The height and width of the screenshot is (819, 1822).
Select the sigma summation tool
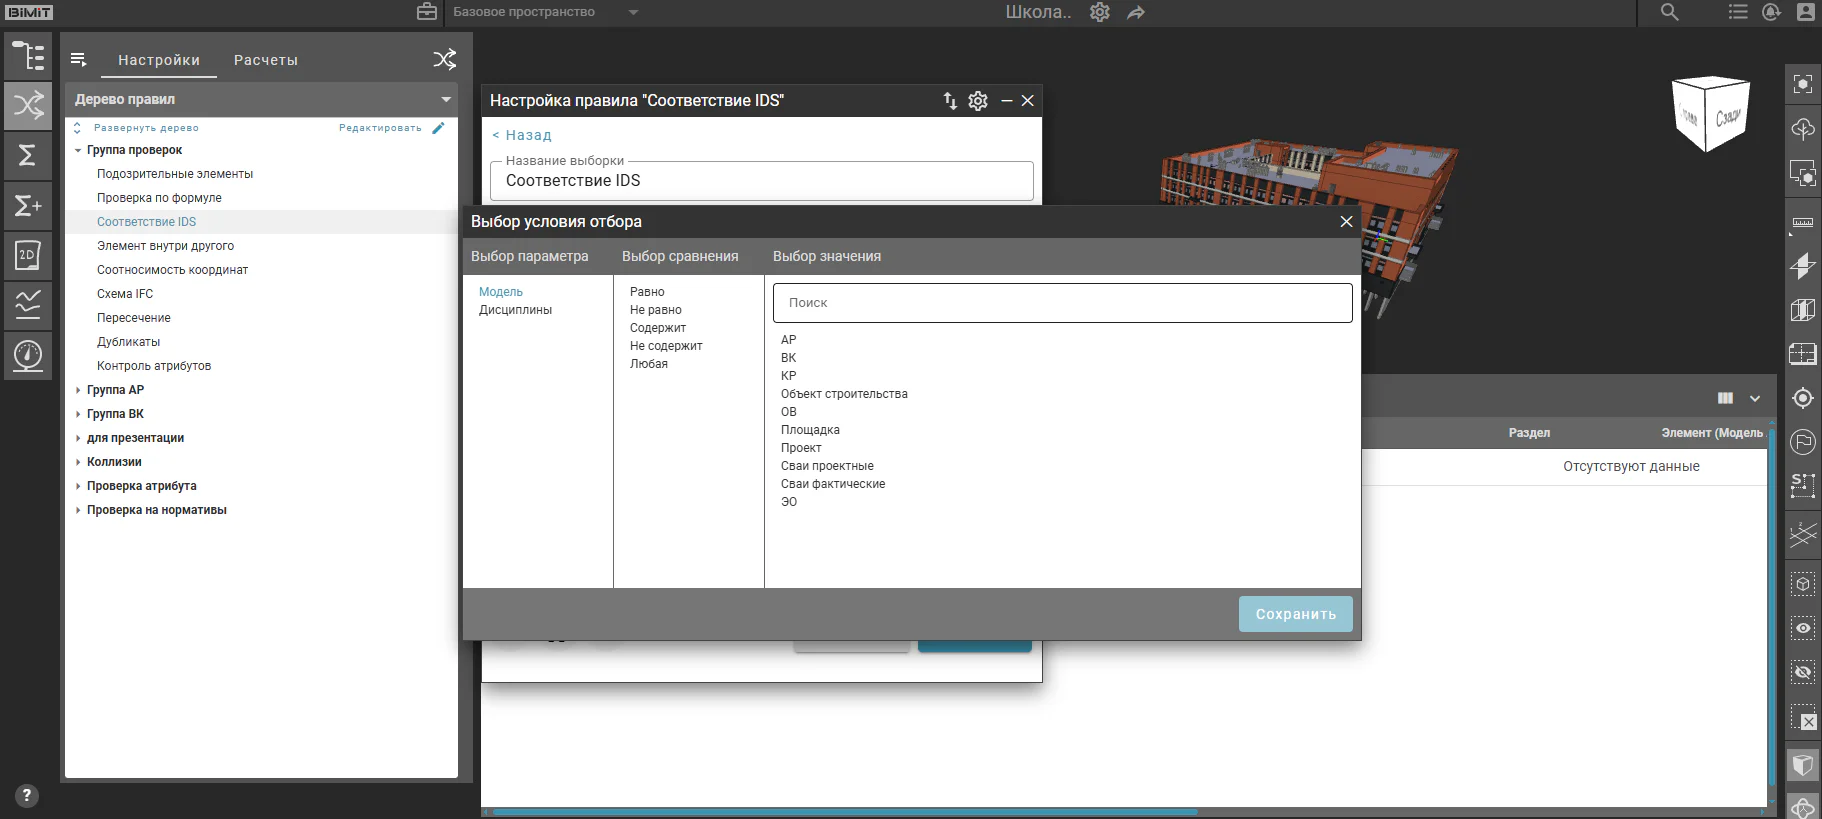28,156
